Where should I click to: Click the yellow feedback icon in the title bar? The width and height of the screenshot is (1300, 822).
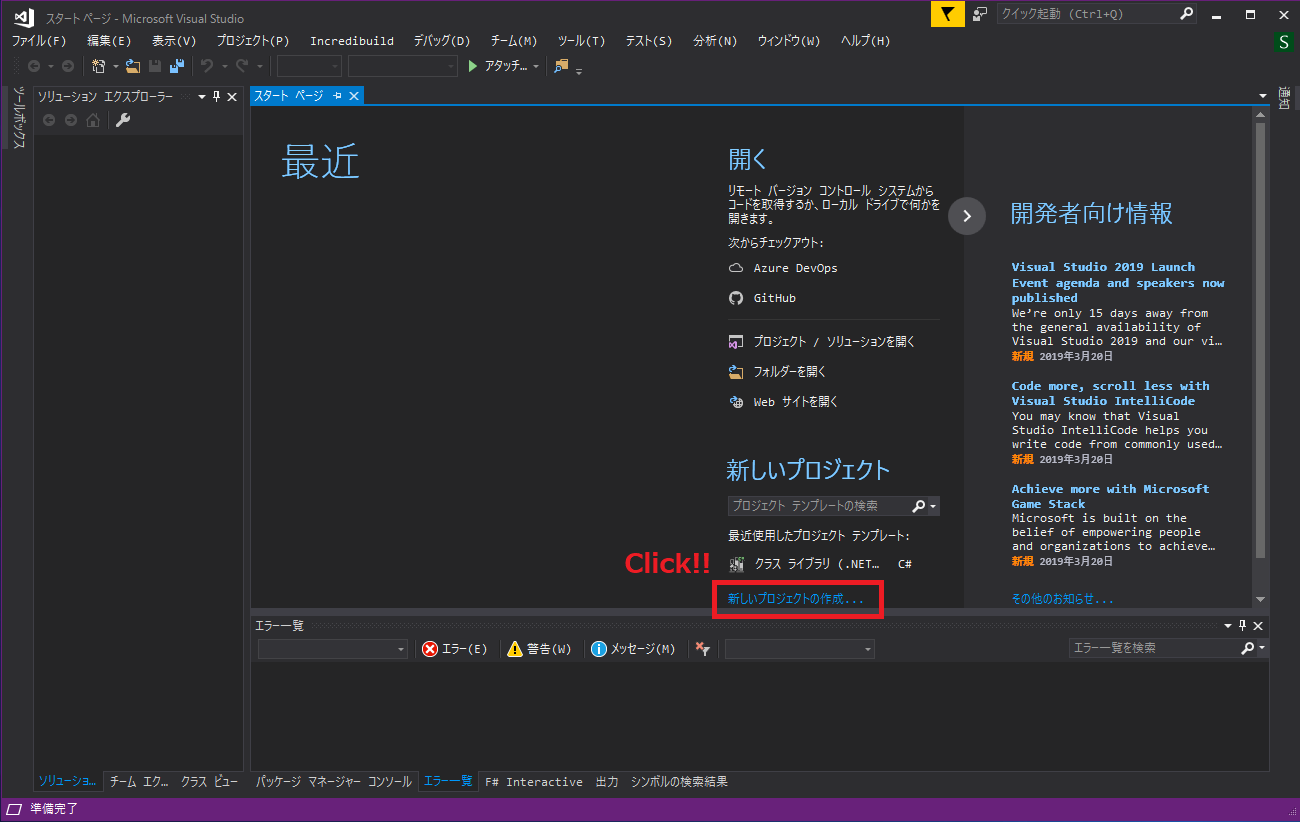(946, 15)
